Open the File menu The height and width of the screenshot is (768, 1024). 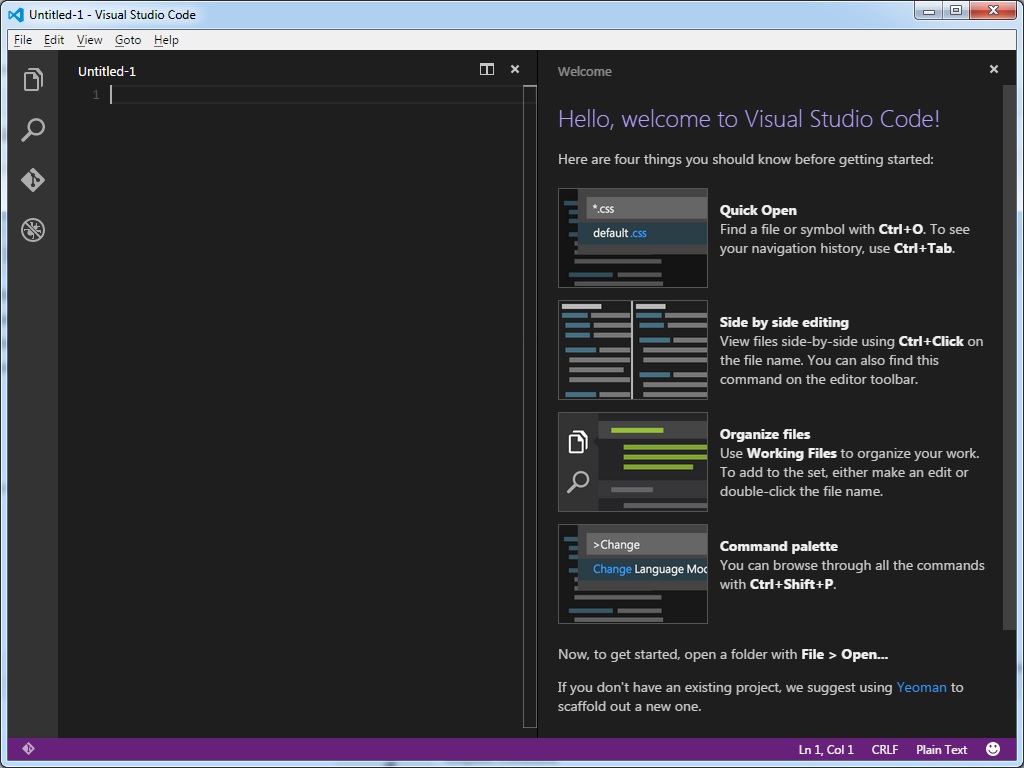[x=22, y=40]
